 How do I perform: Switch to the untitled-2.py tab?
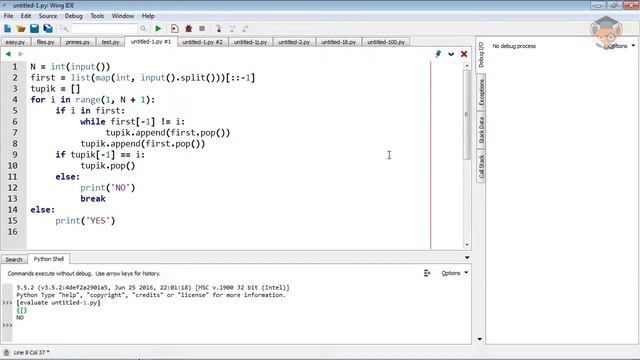294,42
